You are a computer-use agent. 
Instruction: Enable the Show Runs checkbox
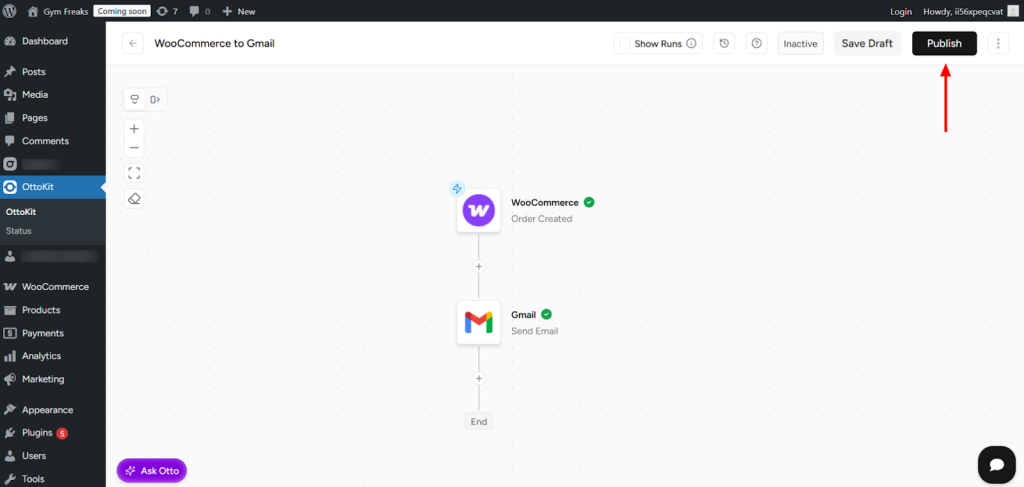pyautogui.click(x=625, y=44)
